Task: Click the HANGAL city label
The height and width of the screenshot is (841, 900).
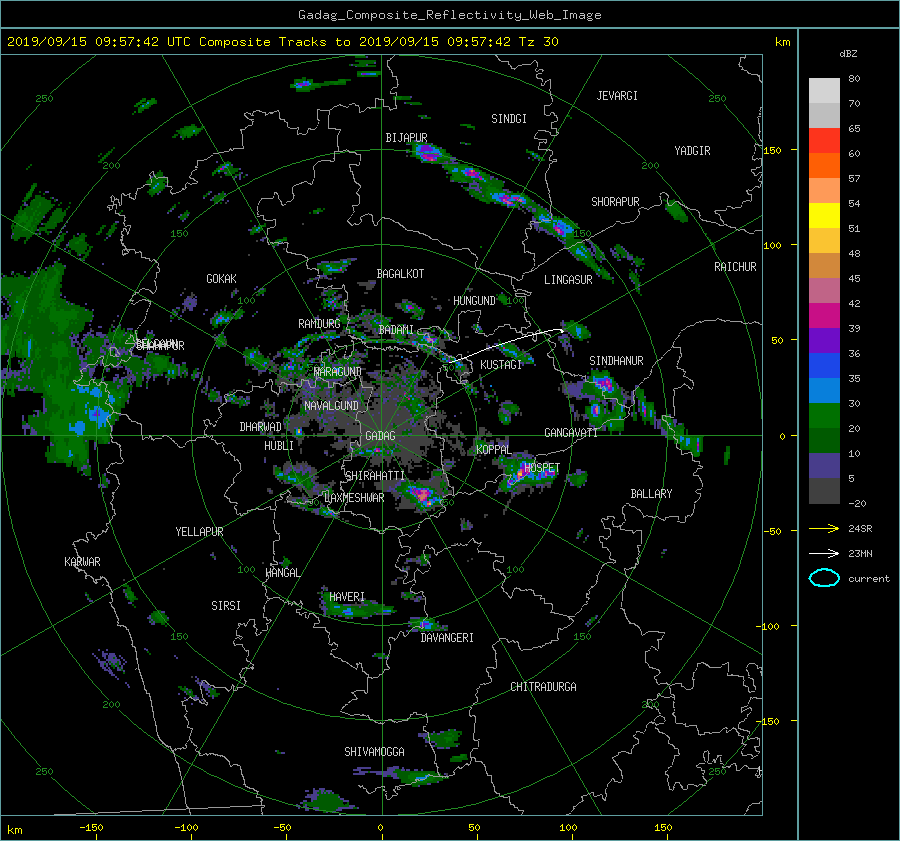Action: point(282,573)
